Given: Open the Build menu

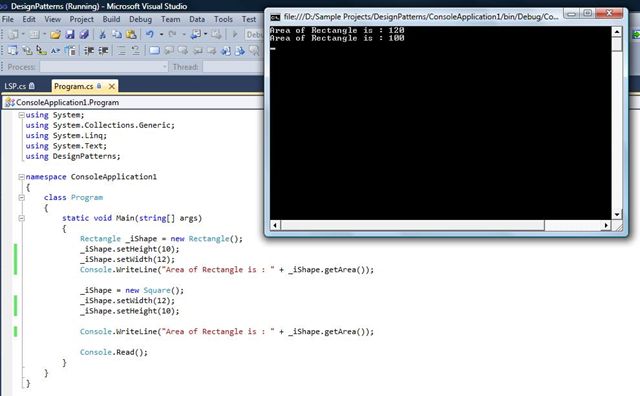Looking at the screenshot, I should pos(111,19).
